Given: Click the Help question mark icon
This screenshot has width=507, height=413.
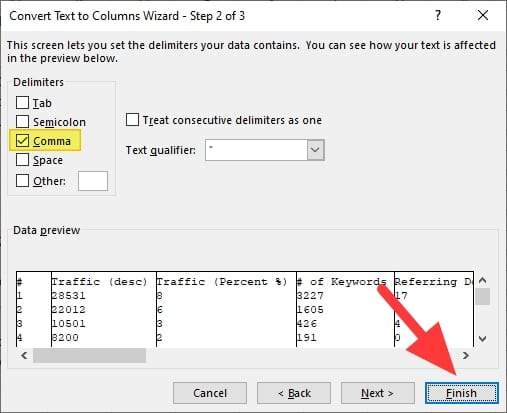Looking at the screenshot, I should click(x=438, y=15).
